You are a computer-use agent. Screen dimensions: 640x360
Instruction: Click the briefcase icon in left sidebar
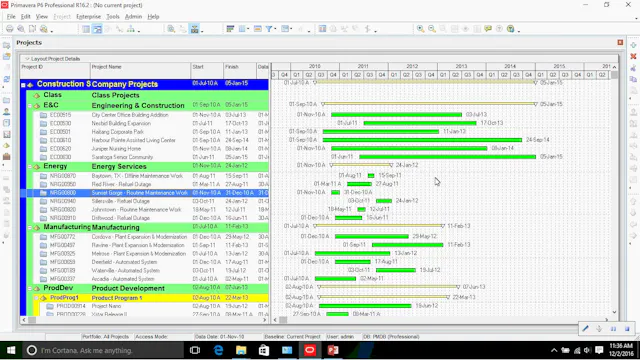pos(7,156)
